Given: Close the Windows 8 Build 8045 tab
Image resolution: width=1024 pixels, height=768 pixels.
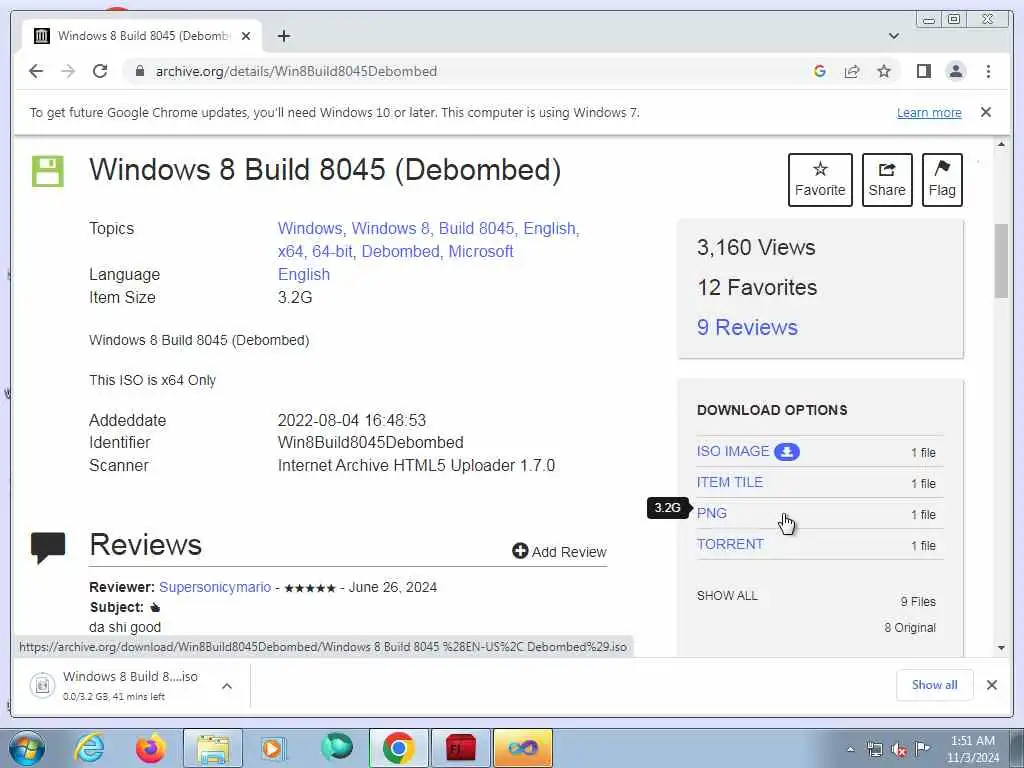Looking at the screenshot, I should [x=246, y=36].
